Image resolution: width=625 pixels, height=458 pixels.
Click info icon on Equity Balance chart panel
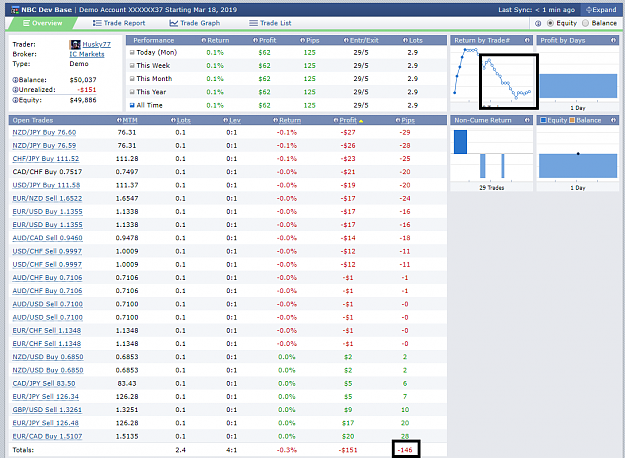click(x=613, y=120)
